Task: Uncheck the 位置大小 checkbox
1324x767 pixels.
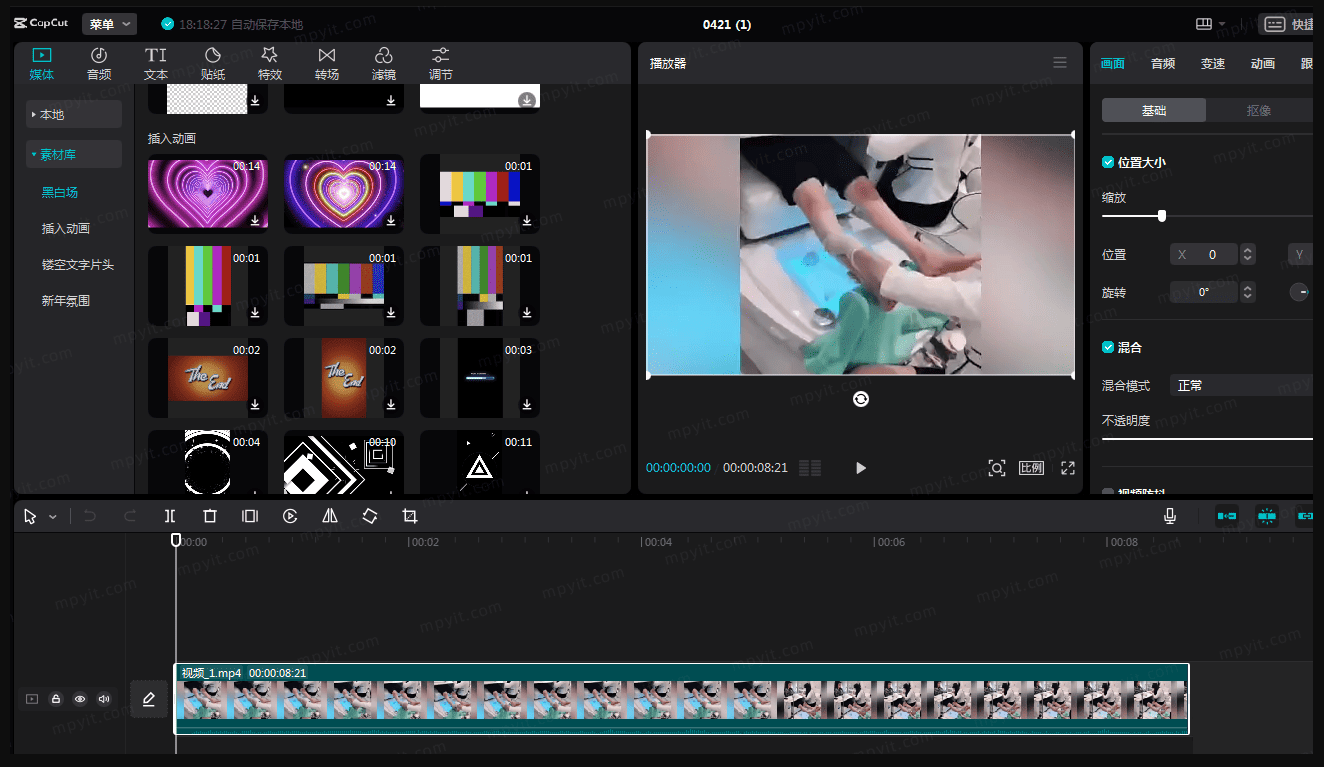Action: pyautogui.click(x=1108, y=162)
